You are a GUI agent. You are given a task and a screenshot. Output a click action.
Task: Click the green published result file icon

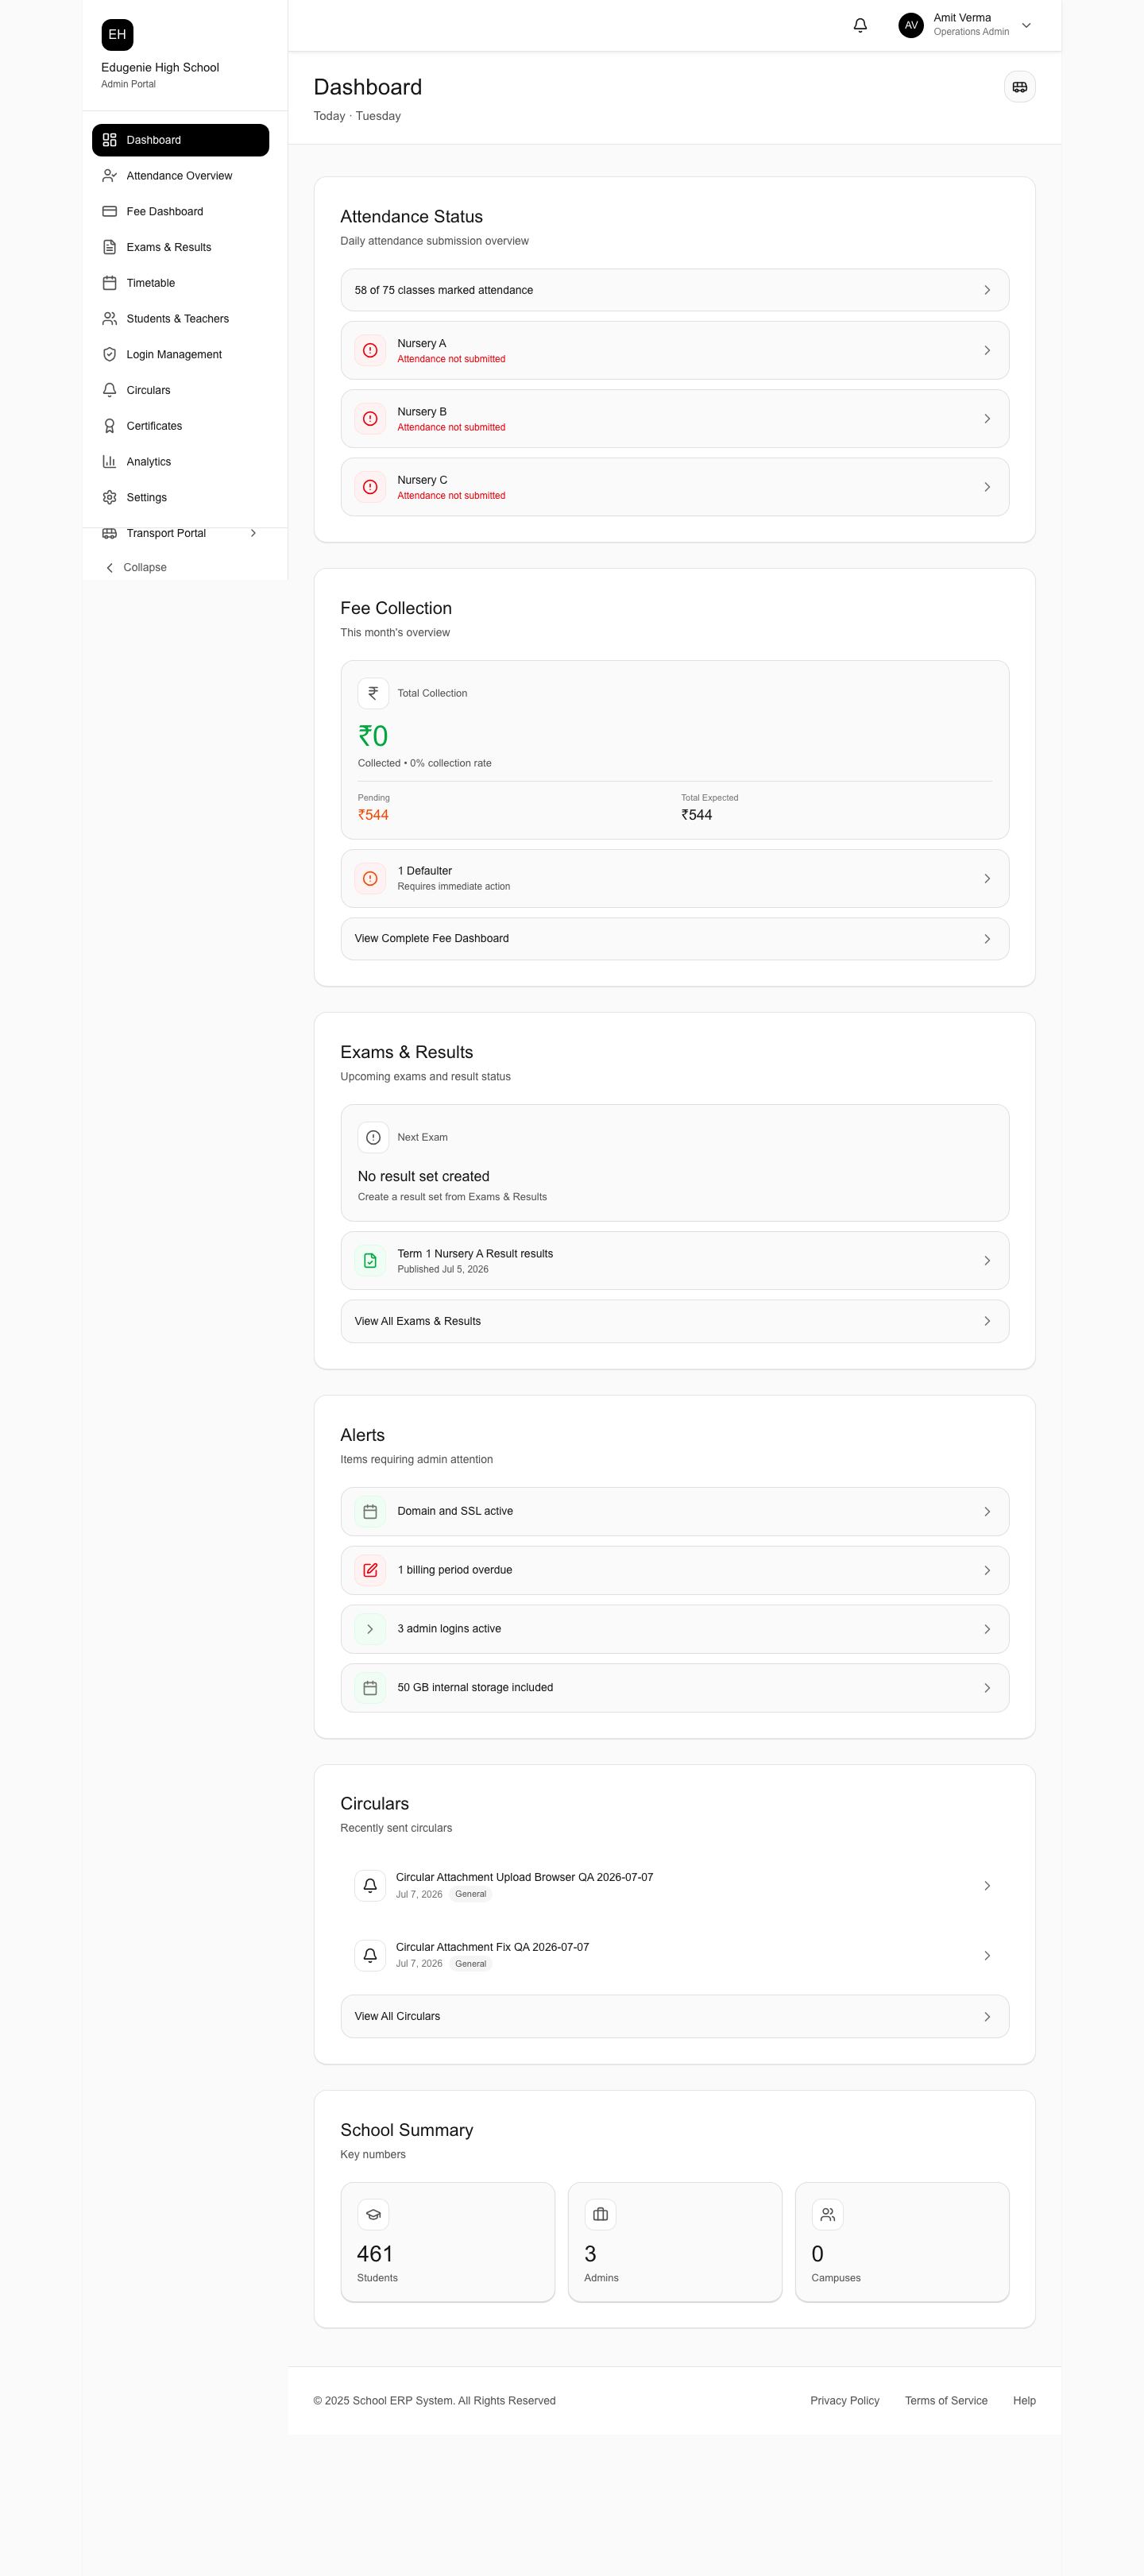tap(370, 1261)
